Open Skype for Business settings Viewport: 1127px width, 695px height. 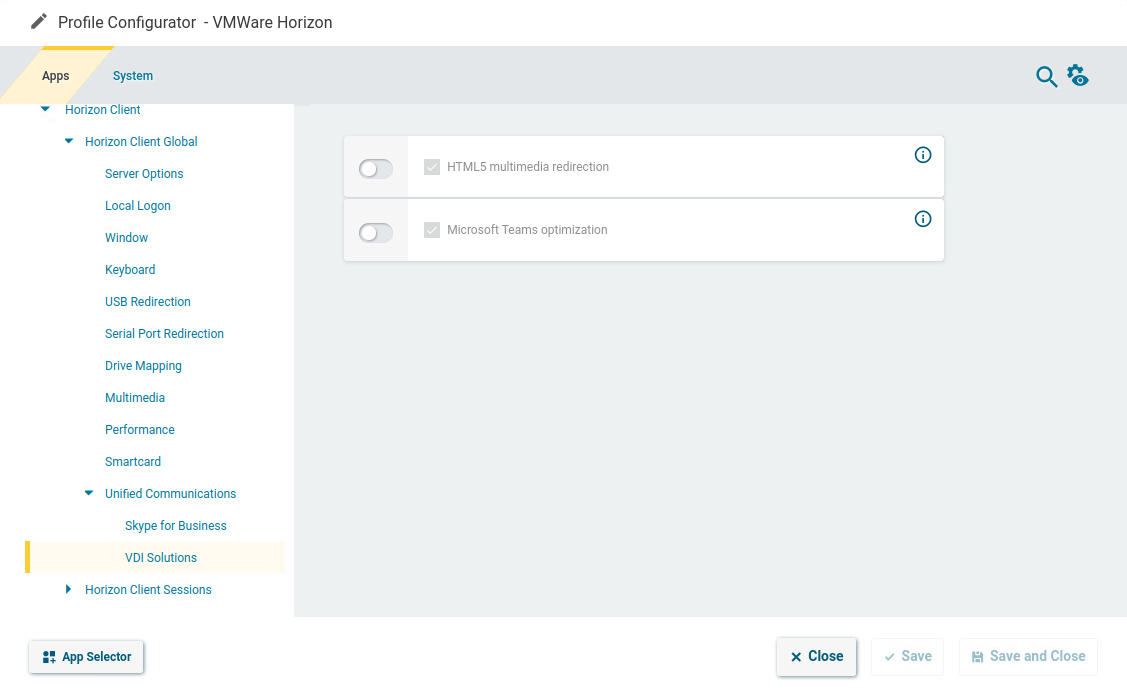(175, 525)
